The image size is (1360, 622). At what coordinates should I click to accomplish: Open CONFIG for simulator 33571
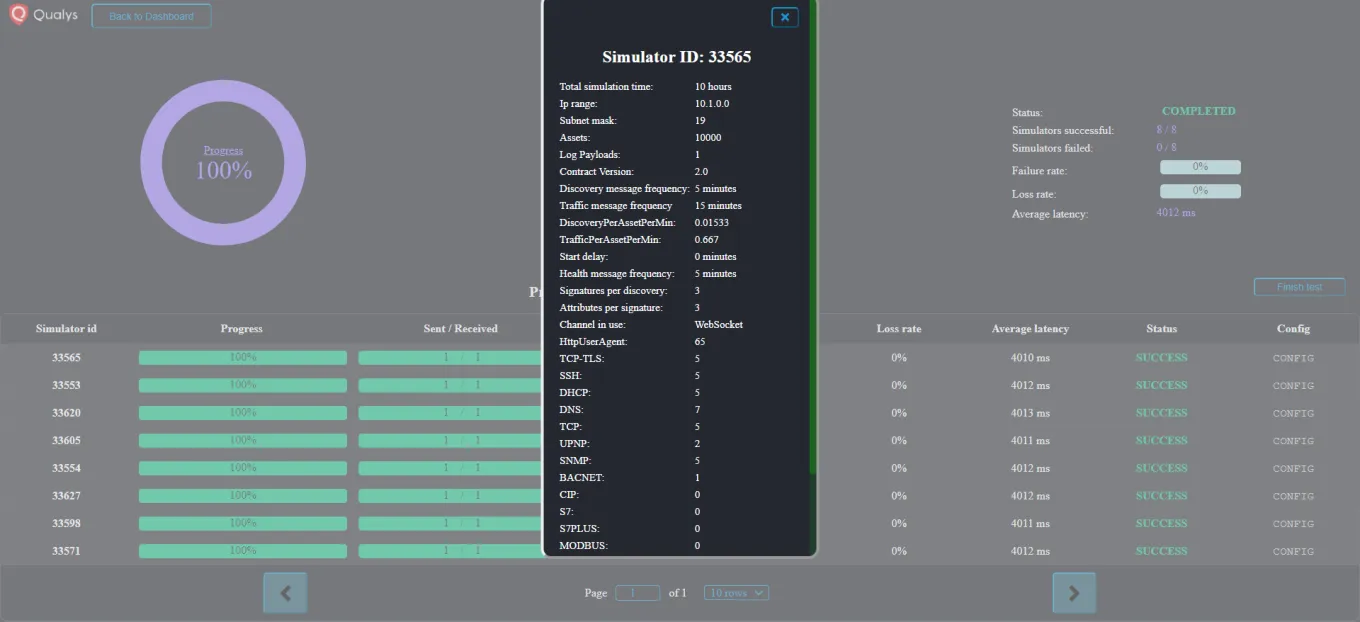[1296, 551]
